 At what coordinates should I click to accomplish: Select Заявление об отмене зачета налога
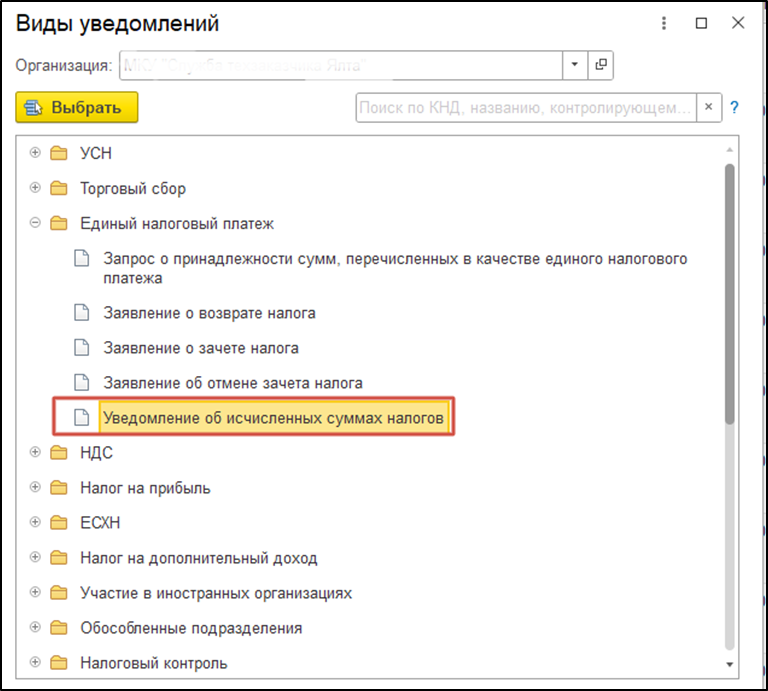[x=233, y=383]
